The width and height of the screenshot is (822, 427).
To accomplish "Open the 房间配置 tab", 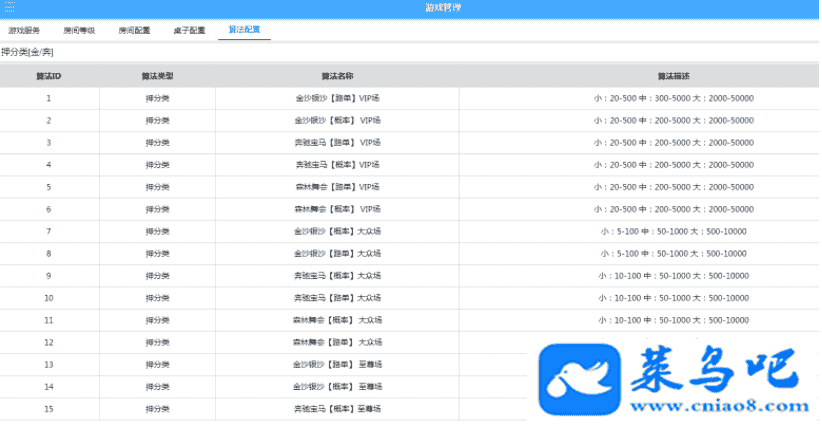I will [x=134, y=30].
